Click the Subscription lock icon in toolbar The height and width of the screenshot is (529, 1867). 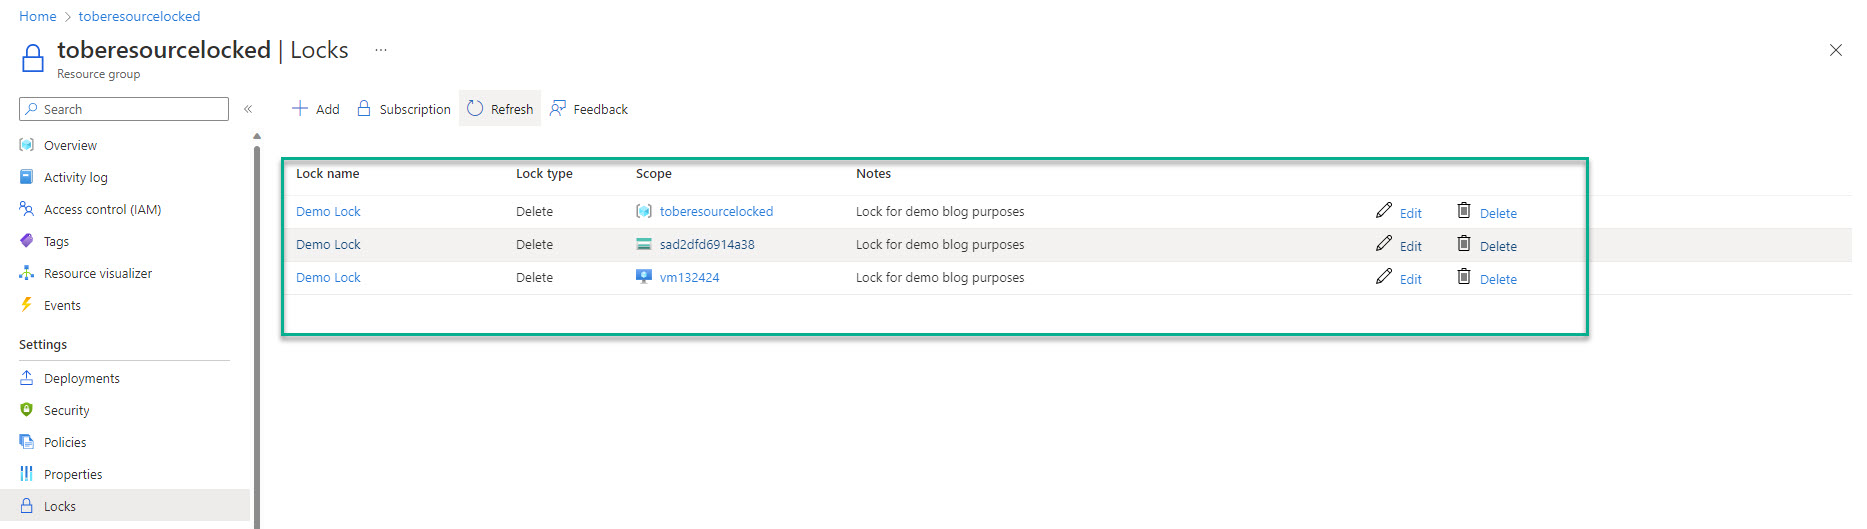tap(364, 108)
